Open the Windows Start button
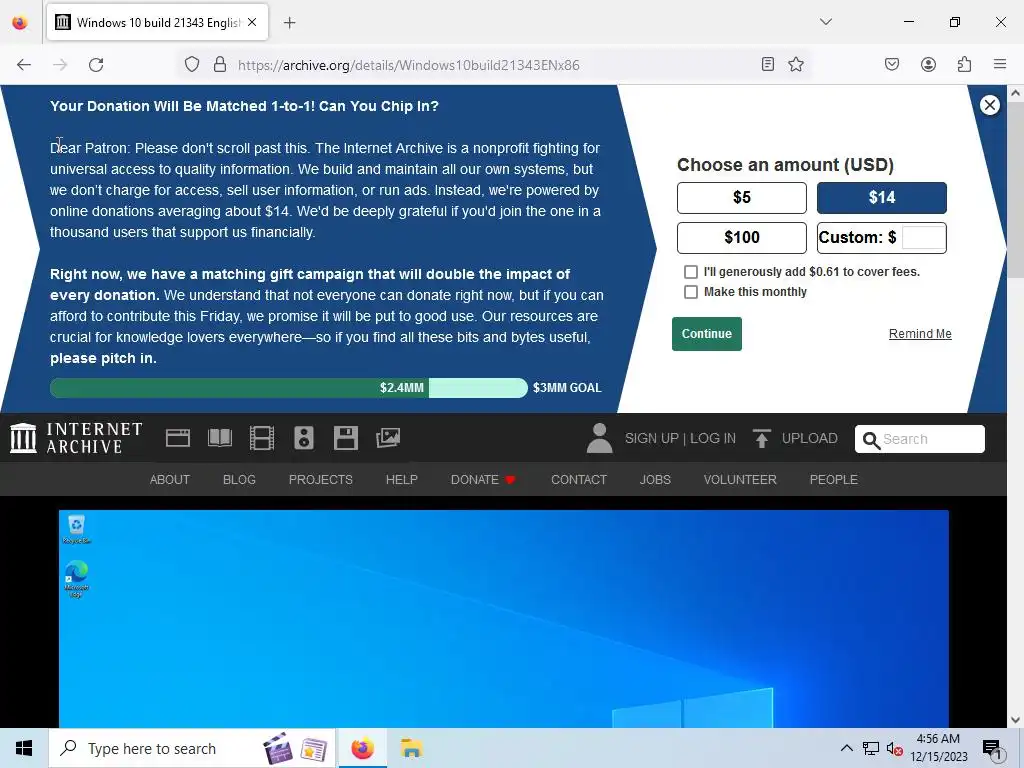 point(24,748)
